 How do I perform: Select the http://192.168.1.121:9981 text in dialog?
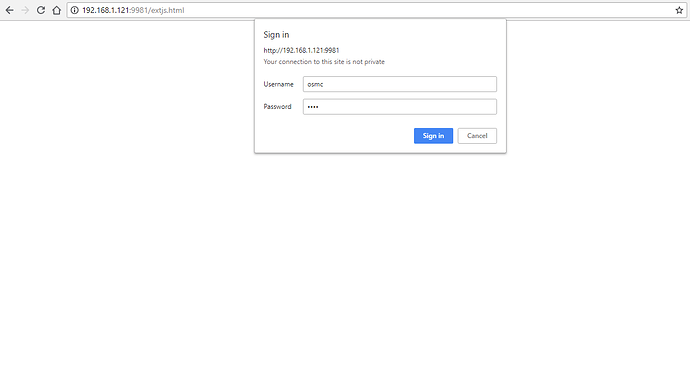click(x=301, y=51)
